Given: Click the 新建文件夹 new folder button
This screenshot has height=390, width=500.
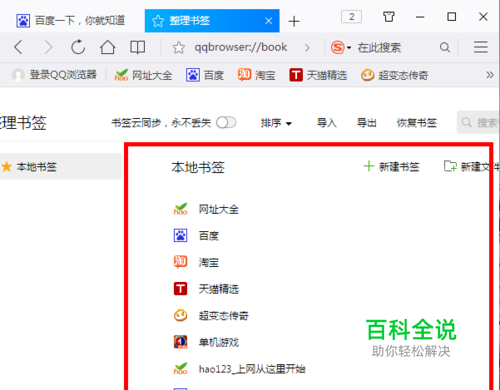Looking at the screenshot, I should pos(472,166).
